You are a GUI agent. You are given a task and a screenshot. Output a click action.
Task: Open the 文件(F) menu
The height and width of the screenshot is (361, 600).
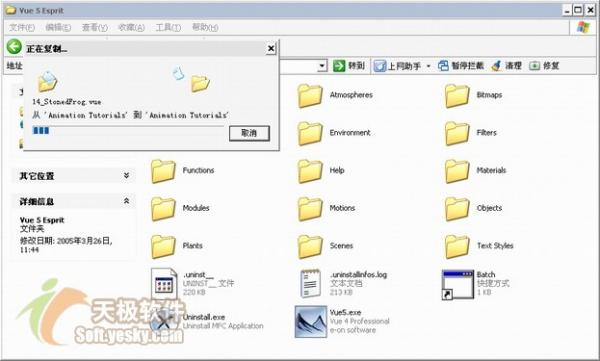22,27
